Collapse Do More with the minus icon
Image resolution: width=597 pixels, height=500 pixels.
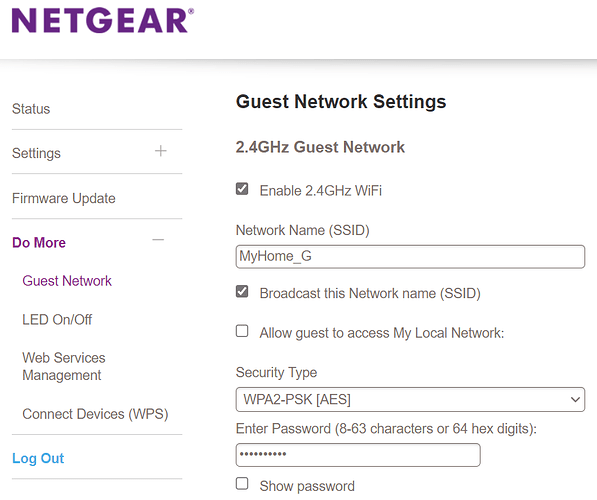(158, 240)
